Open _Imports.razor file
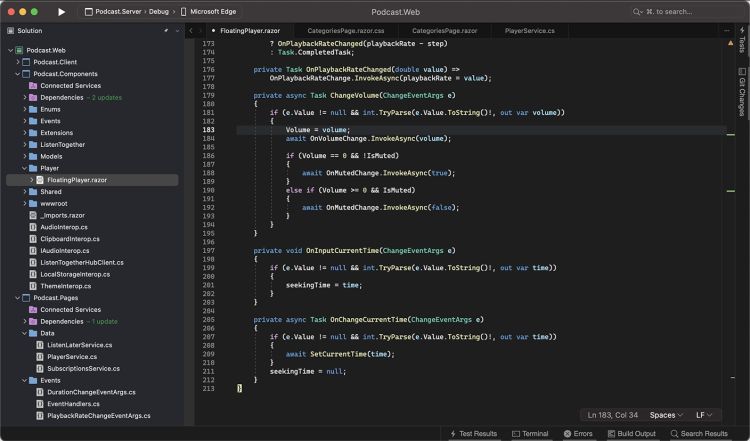This screenshot has width=750, height=441. [x=62, y=215]
